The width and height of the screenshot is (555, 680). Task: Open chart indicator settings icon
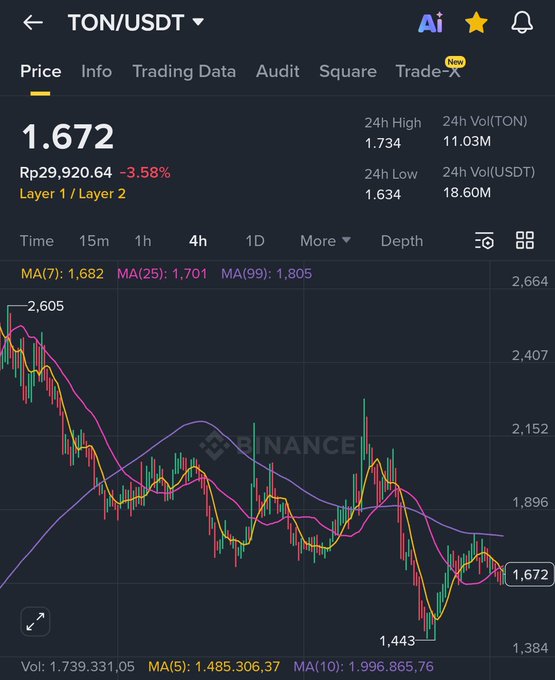click(484, 241)
